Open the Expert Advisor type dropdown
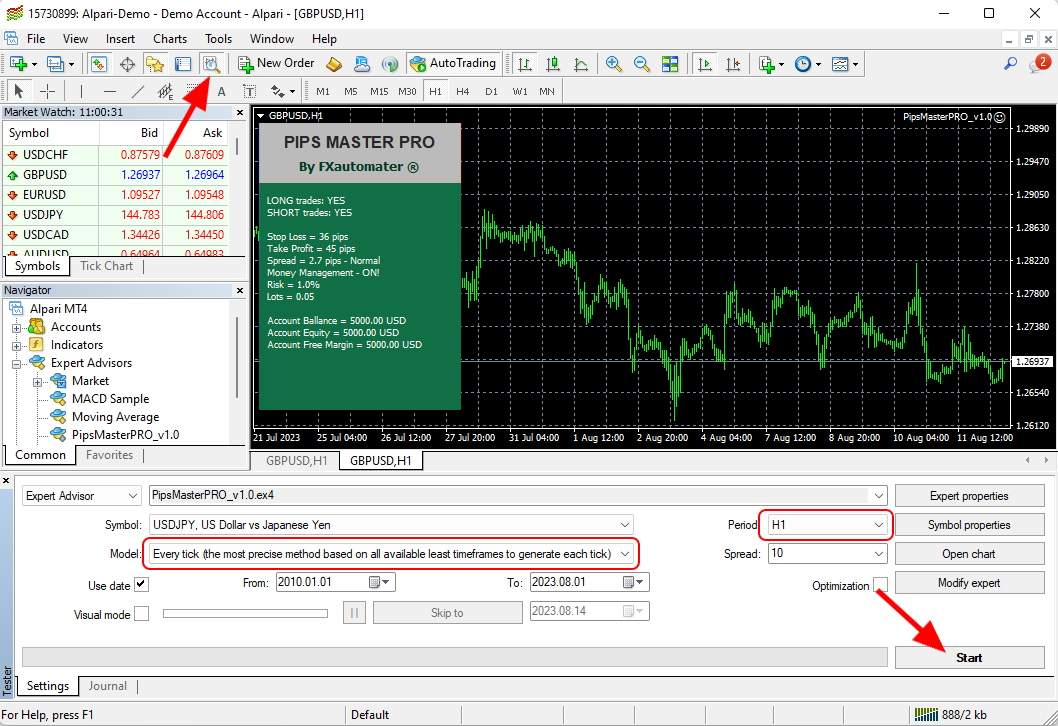1058x726 pixels. (82, 496)
